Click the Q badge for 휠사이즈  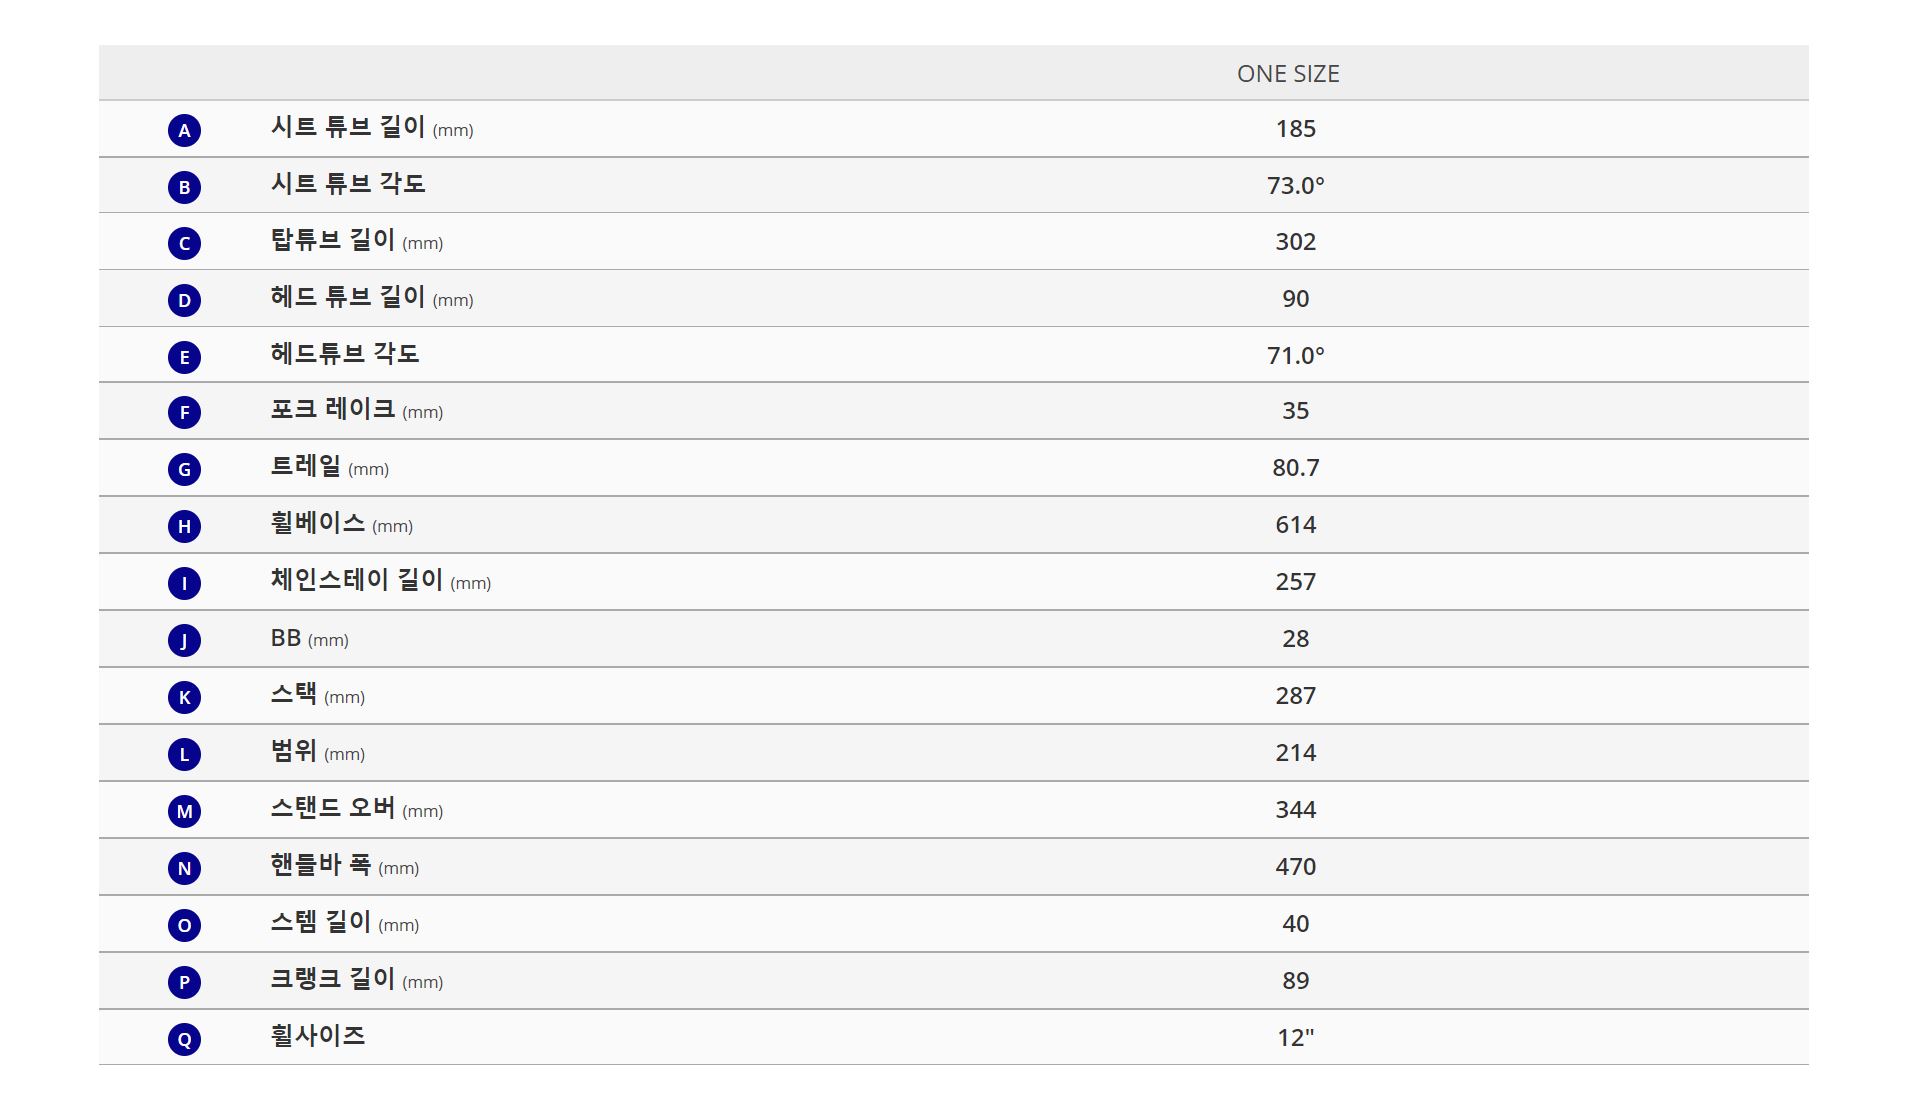(x=184, y=1039)
